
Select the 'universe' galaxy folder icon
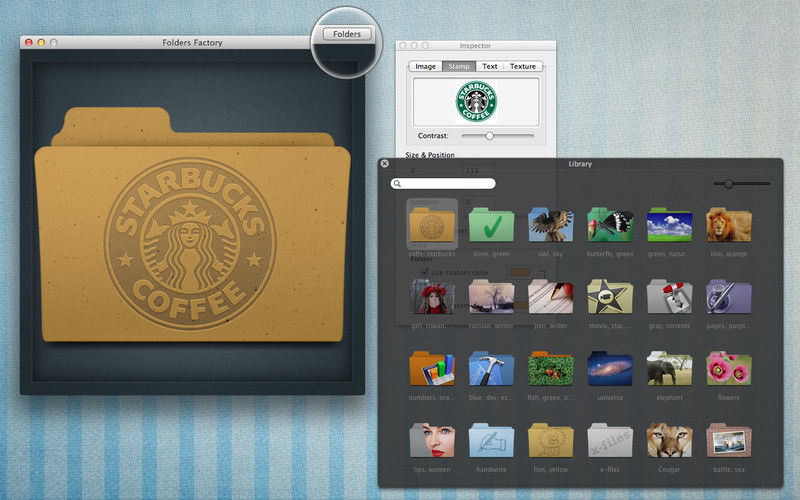610,368
